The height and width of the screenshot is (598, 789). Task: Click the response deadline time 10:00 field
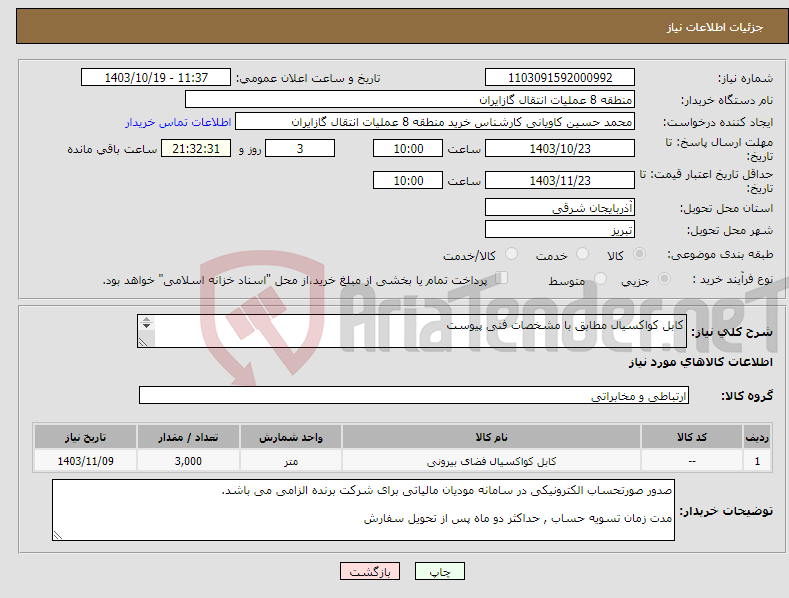(408, 148)
